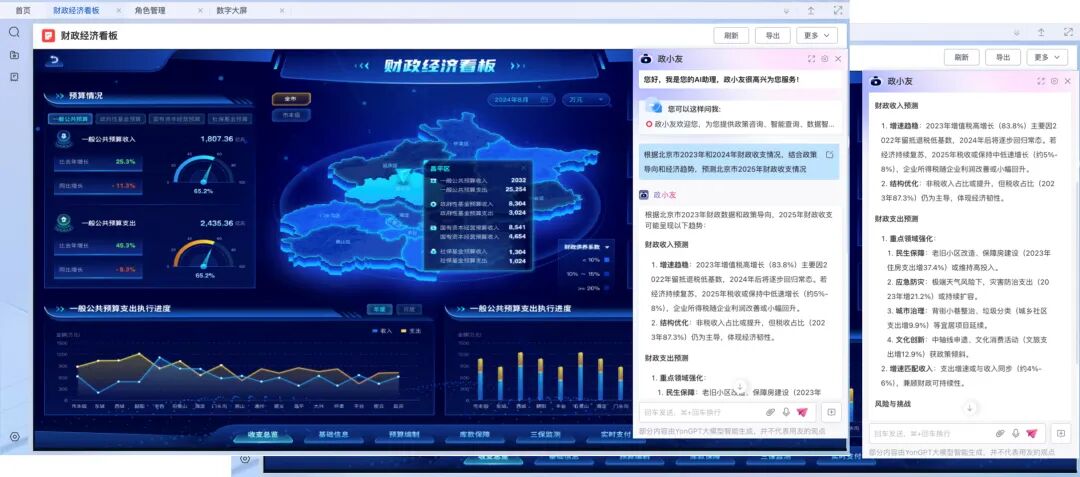Click suggested prompt 政小友欢迎您 in front chat
Viewport: 1080px width, 477px height.
pos(742,125)
